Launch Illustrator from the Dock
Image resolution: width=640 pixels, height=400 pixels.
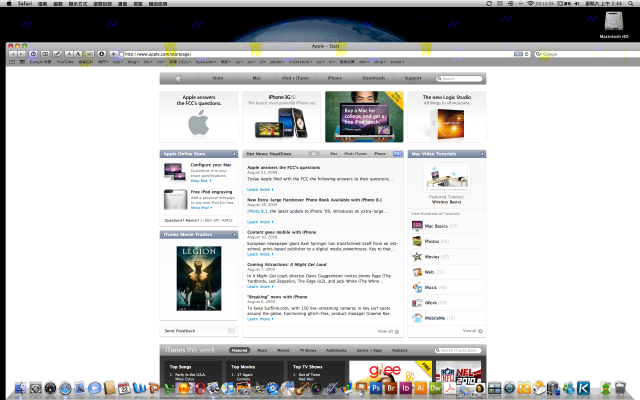pos(420,388)
